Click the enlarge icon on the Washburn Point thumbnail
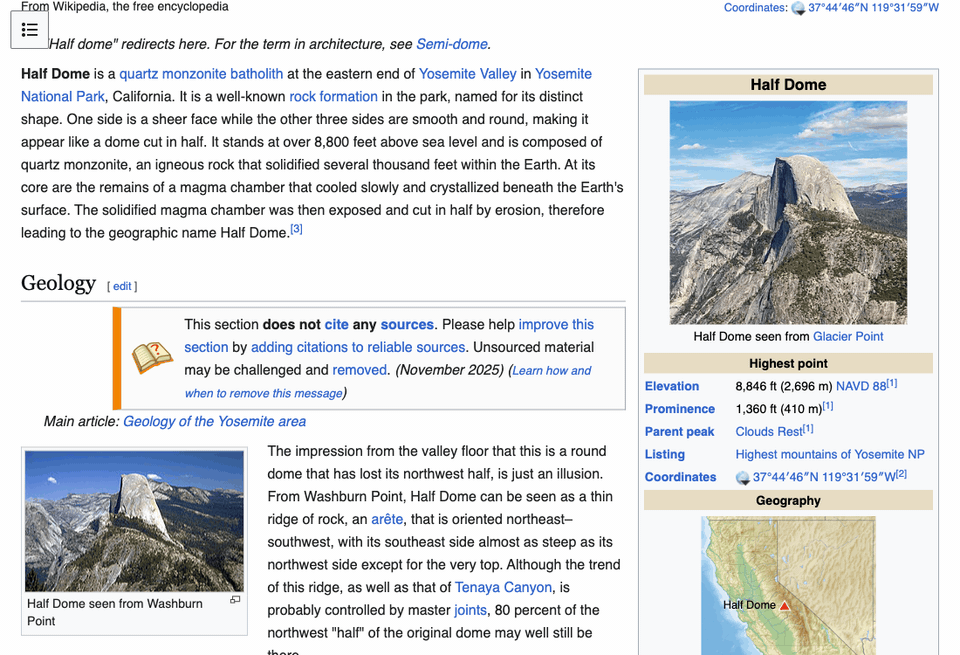This screenshot has height=655, width=960. click(x=234, y=600)
